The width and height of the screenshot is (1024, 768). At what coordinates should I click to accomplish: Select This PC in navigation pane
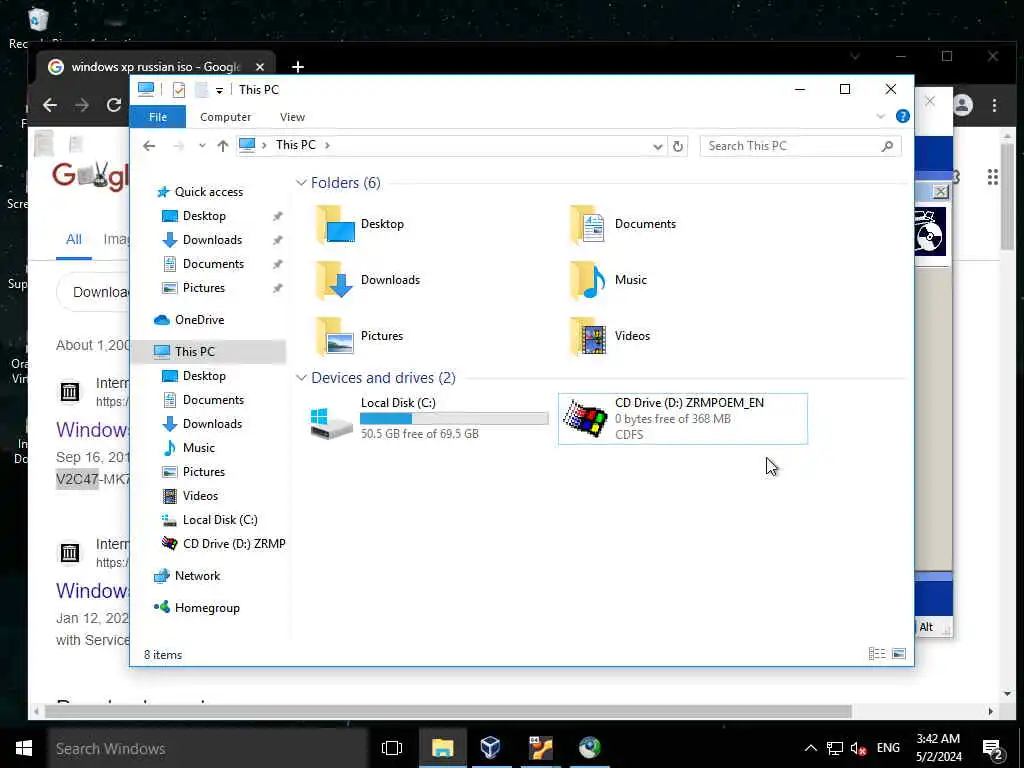tap(208, 352)
